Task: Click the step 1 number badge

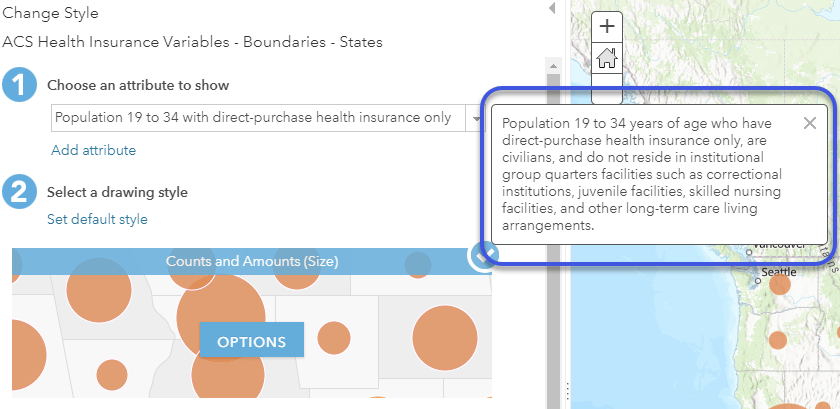Action: pyautogui.click(x=19, y=86)
